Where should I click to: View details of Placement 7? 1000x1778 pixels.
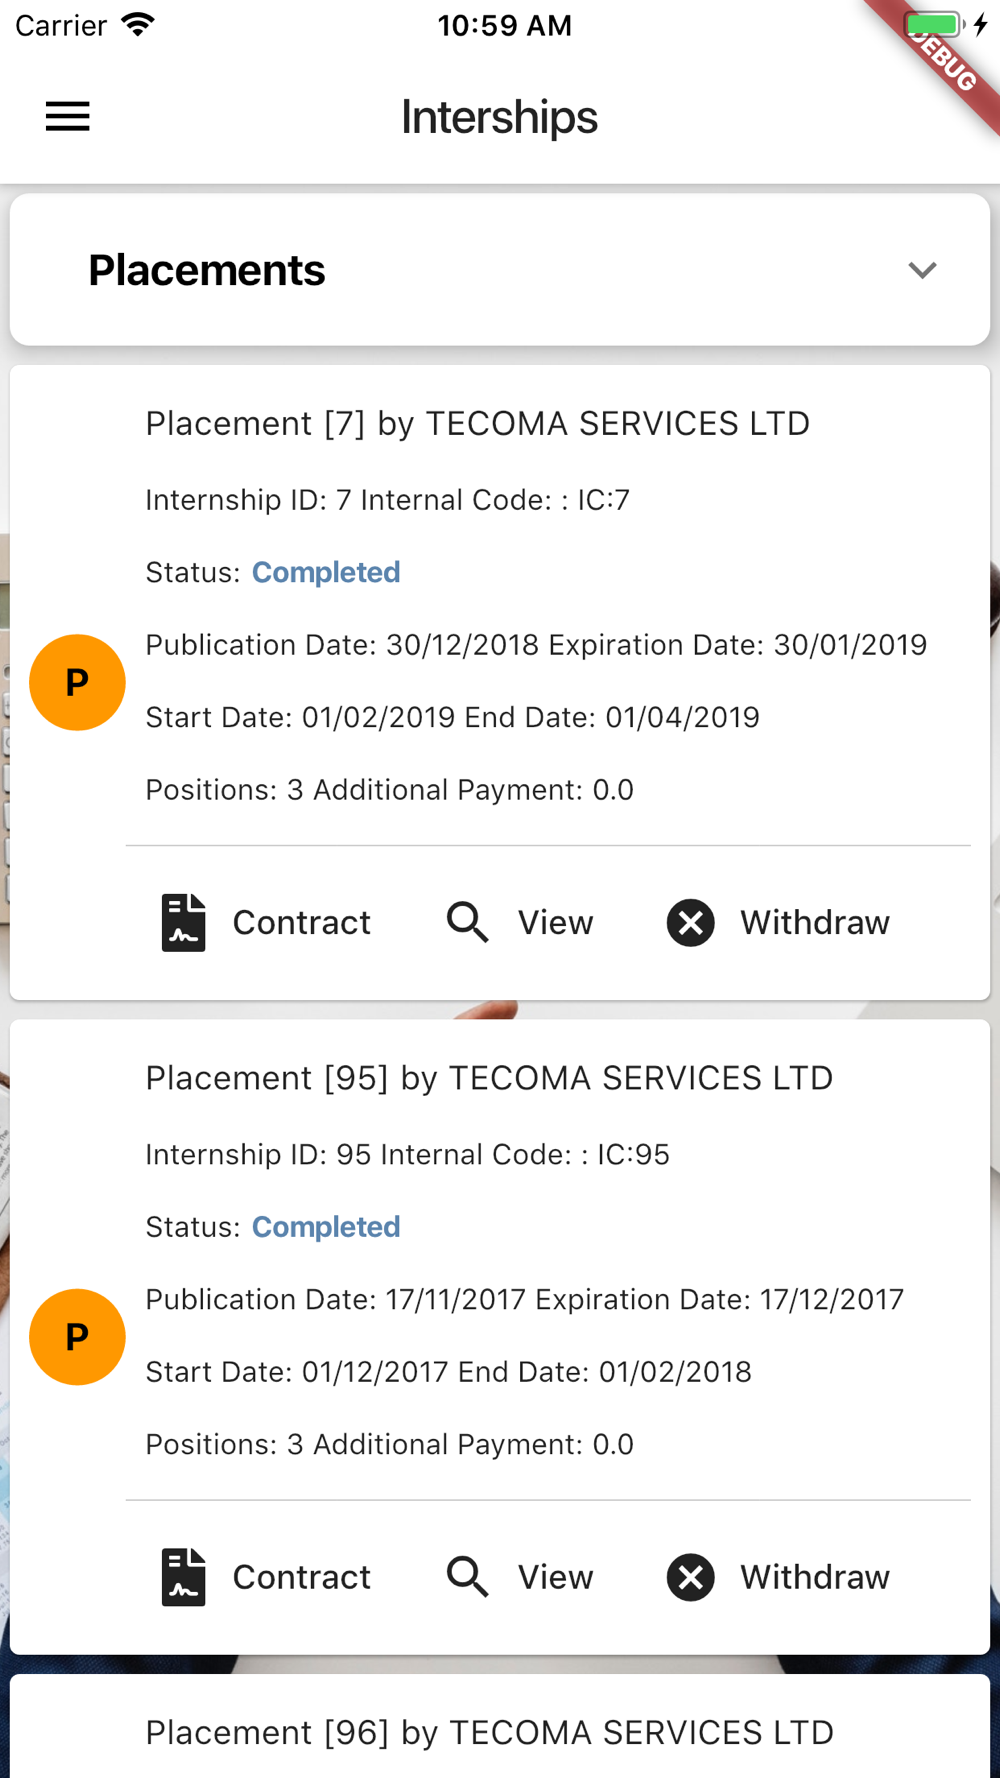point(520,922)
